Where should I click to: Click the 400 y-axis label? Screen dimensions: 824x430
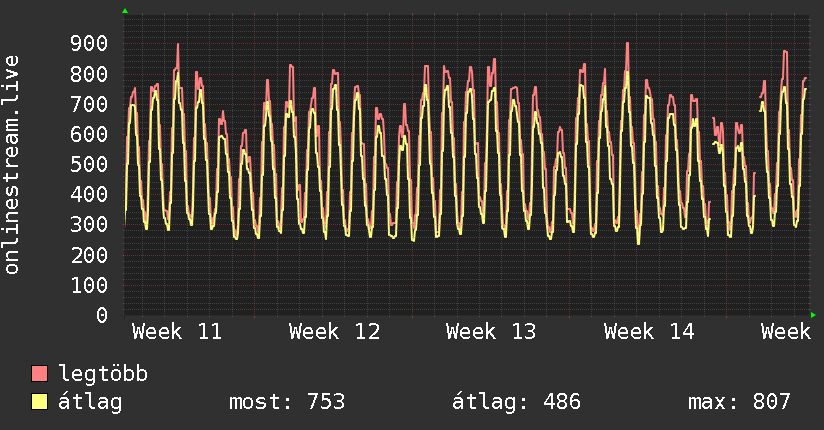point(89,194)
